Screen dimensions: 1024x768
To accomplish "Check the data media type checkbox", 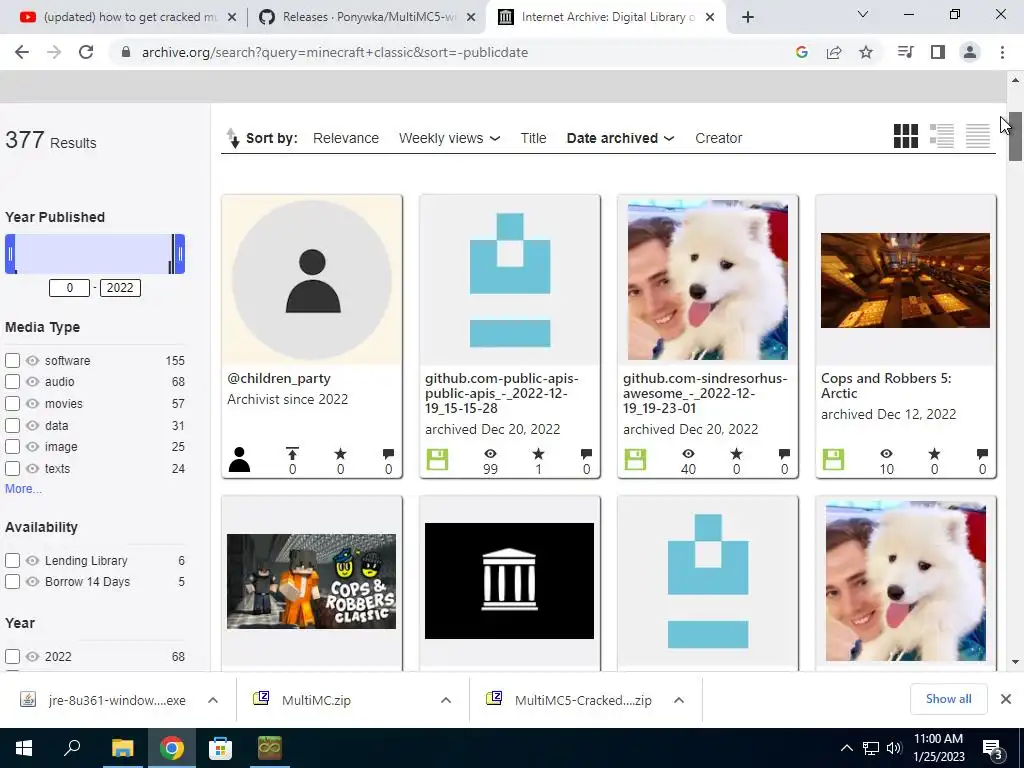I will [12, 425].
